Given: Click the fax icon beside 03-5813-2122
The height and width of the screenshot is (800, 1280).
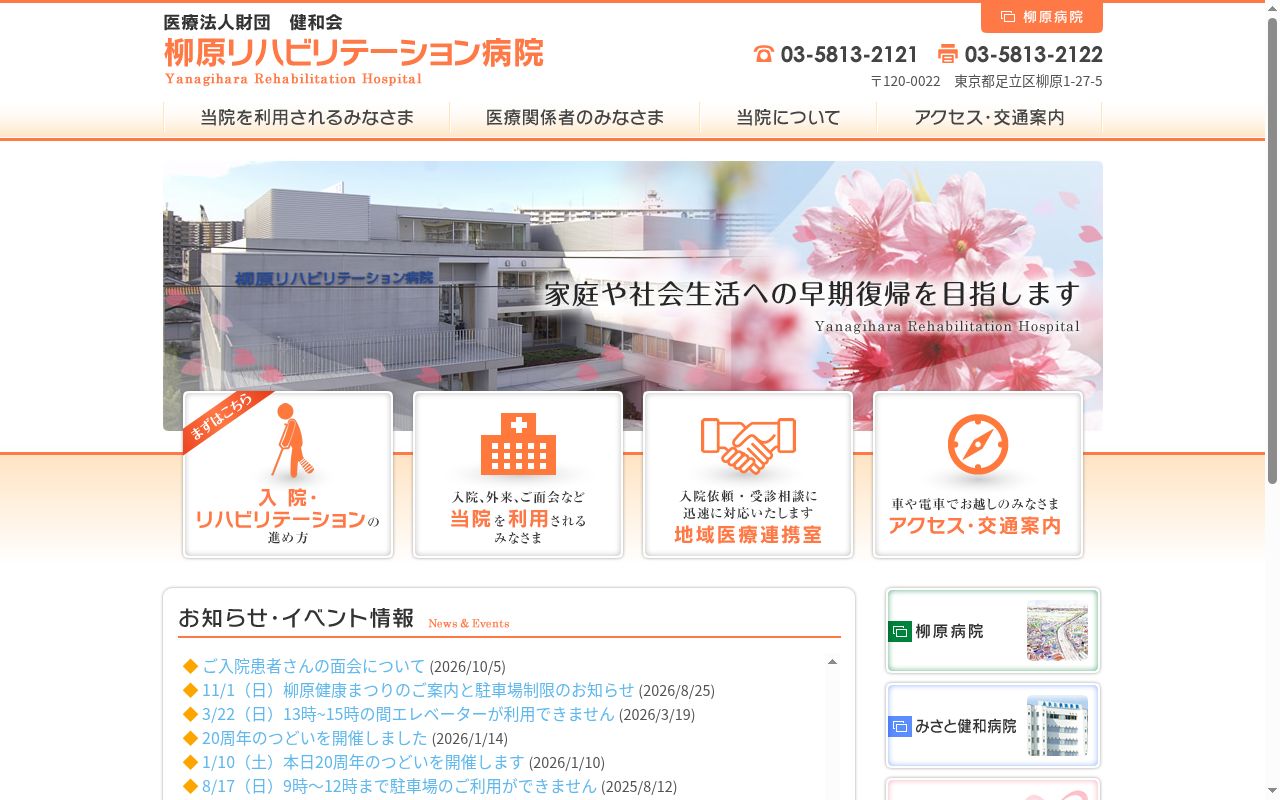Looking at the screenshot, I should 948,54.
